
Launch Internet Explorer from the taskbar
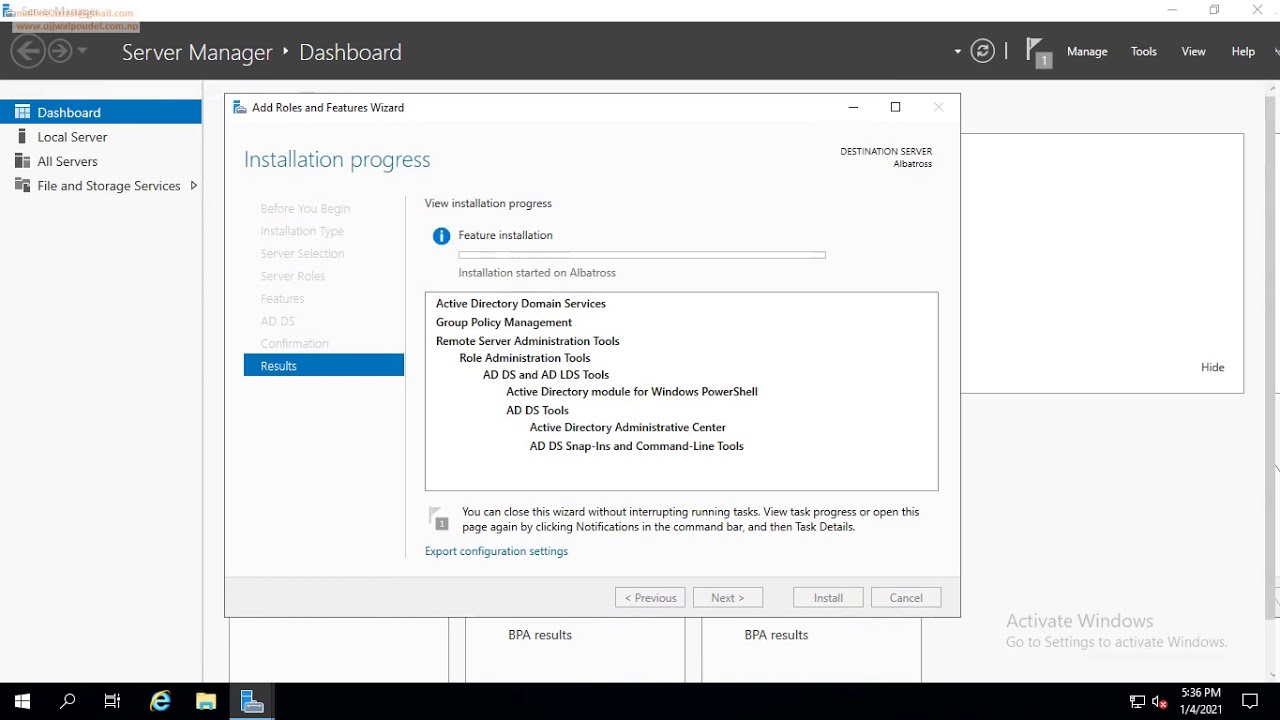(160, 702)
